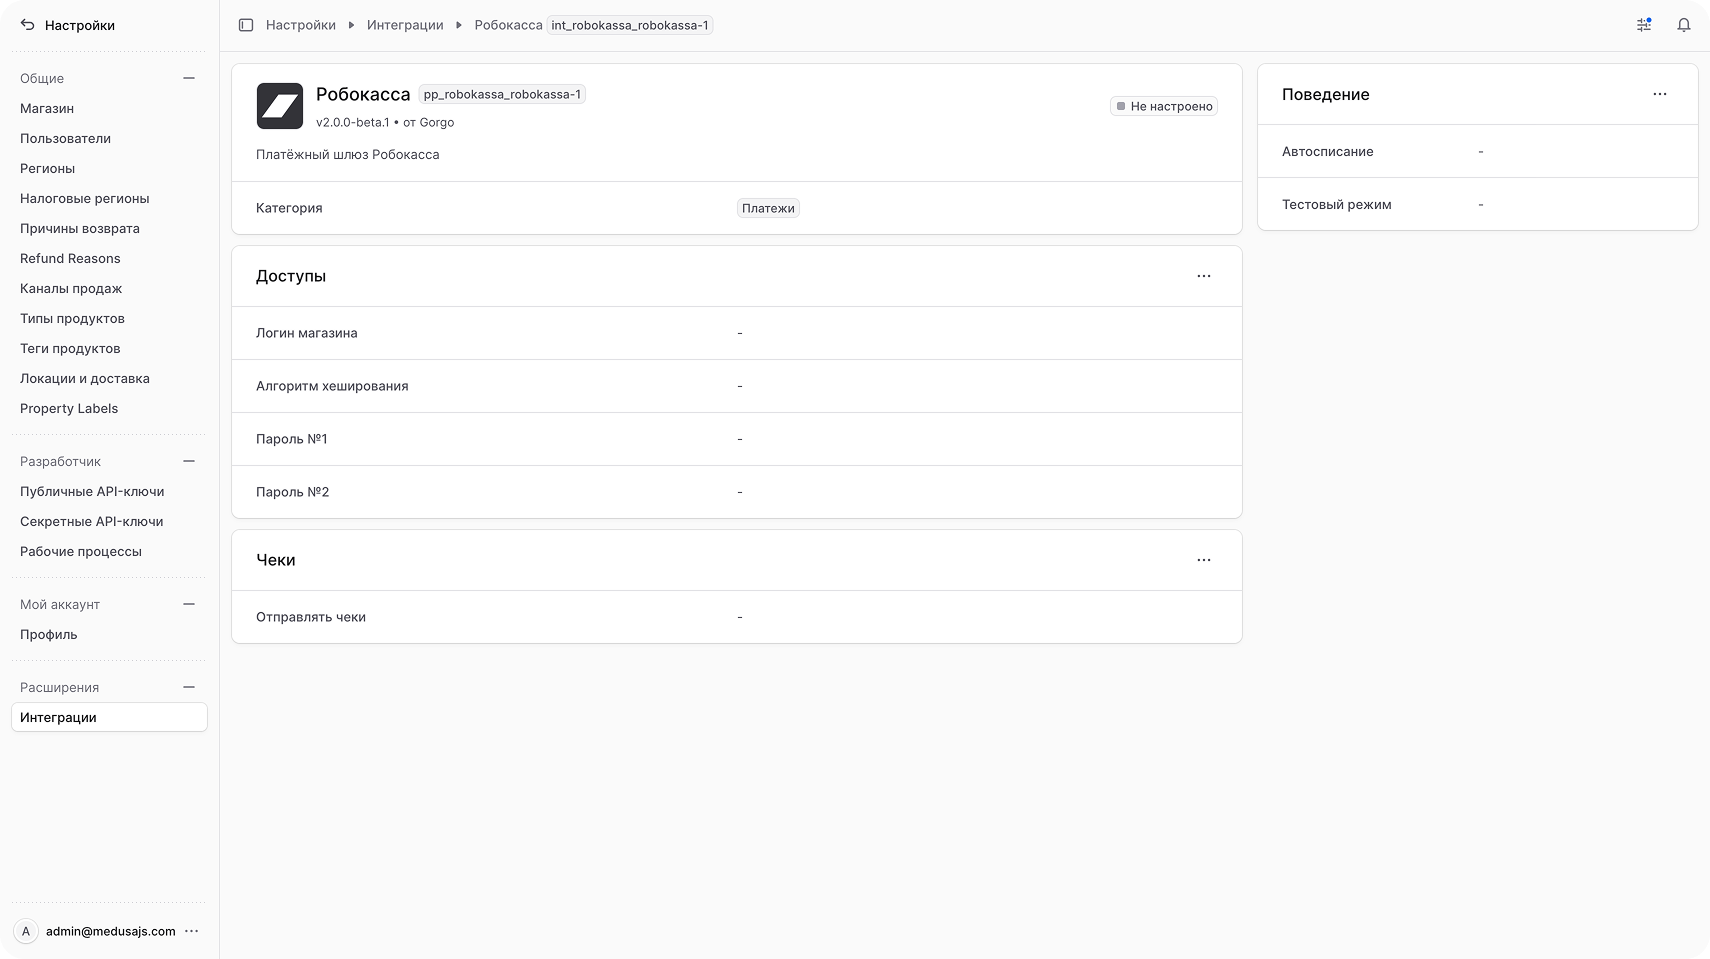Click the Настройки breadcrumb link

pyautogui.click(x=301, y=25)
